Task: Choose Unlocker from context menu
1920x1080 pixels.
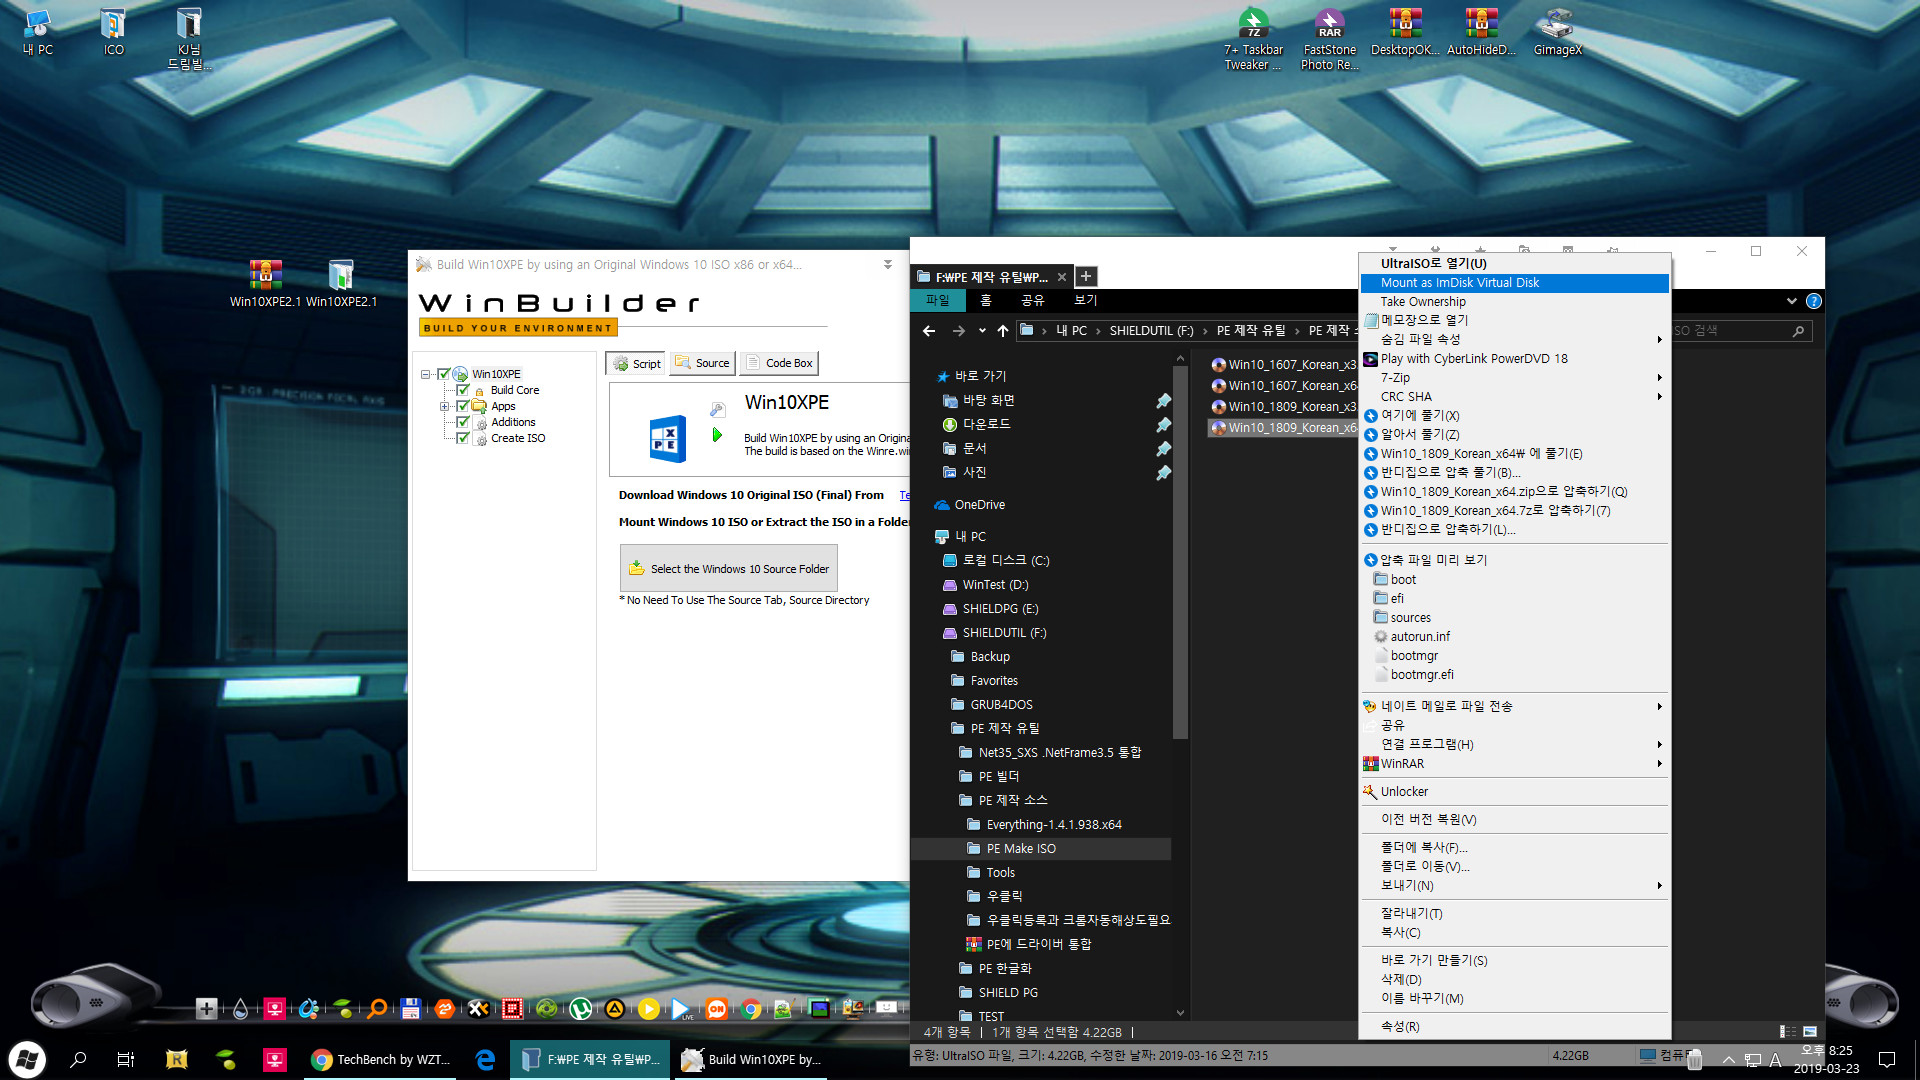Action: coord(1515,792)
